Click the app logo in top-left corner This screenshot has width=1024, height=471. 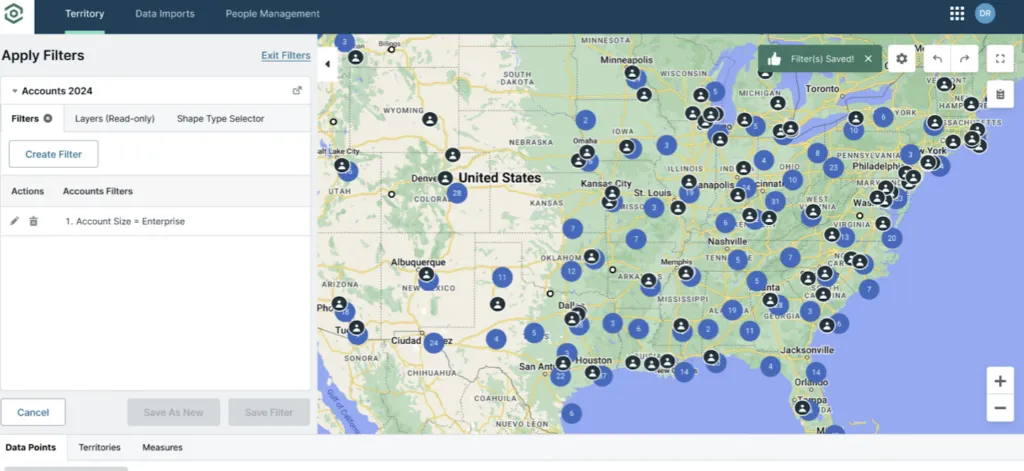point(14,14)
